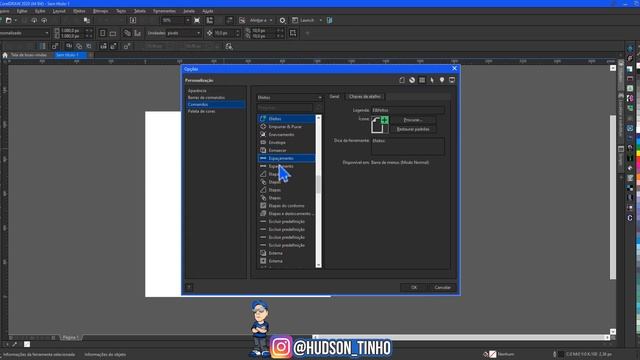
Task: Switch to the Chaves de atalho tab
Action: coord(364,97)
